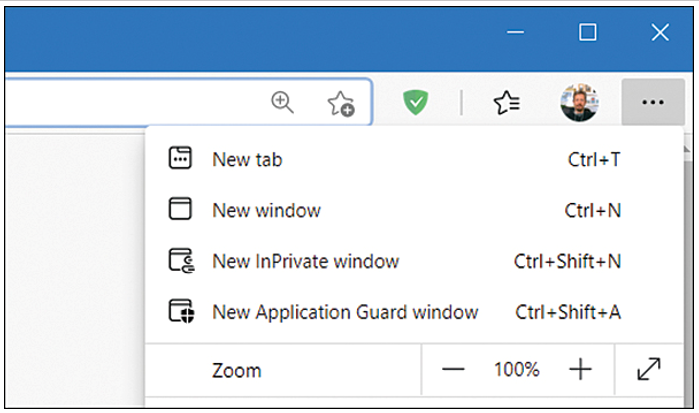Click the user profile picture

tap(579, 103)
